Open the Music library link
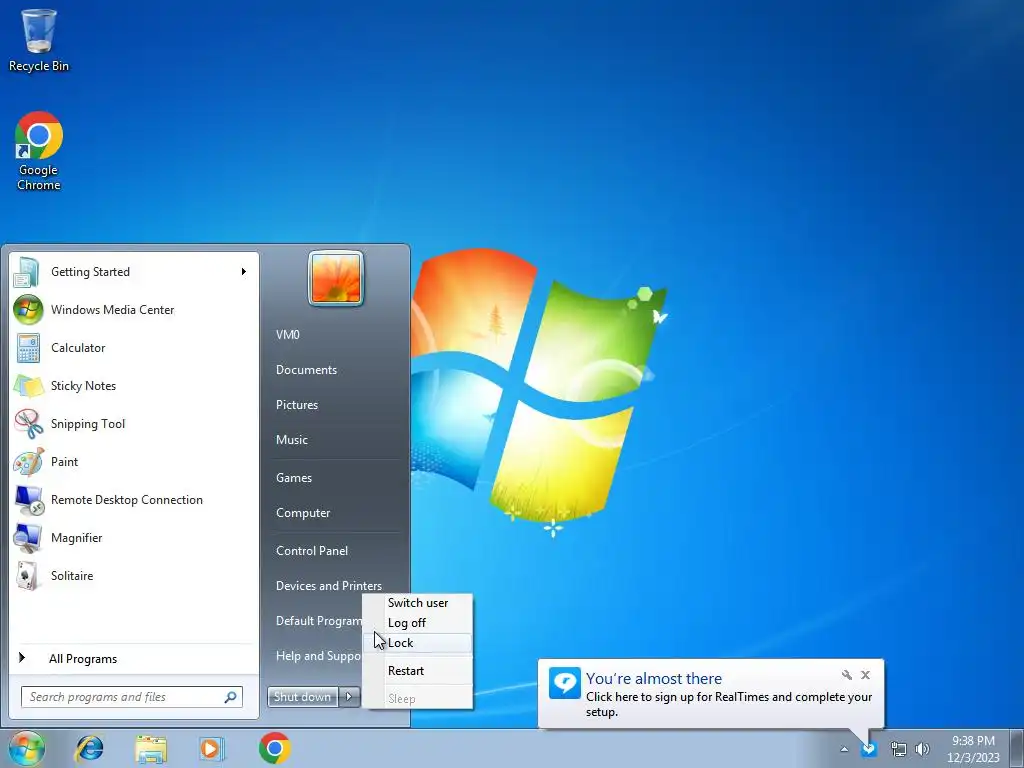Screen dimensions: 1024x768 coord(291,440)
